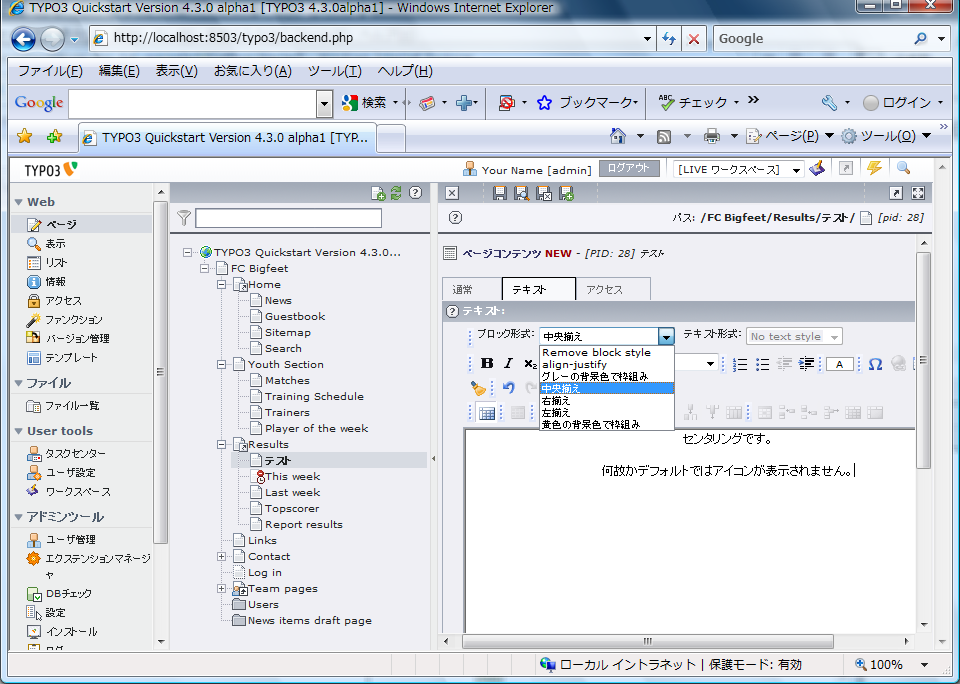This screenshot has height=684, width=960.
Task: Collapse the Web module group
Action: tap(19, 202)
